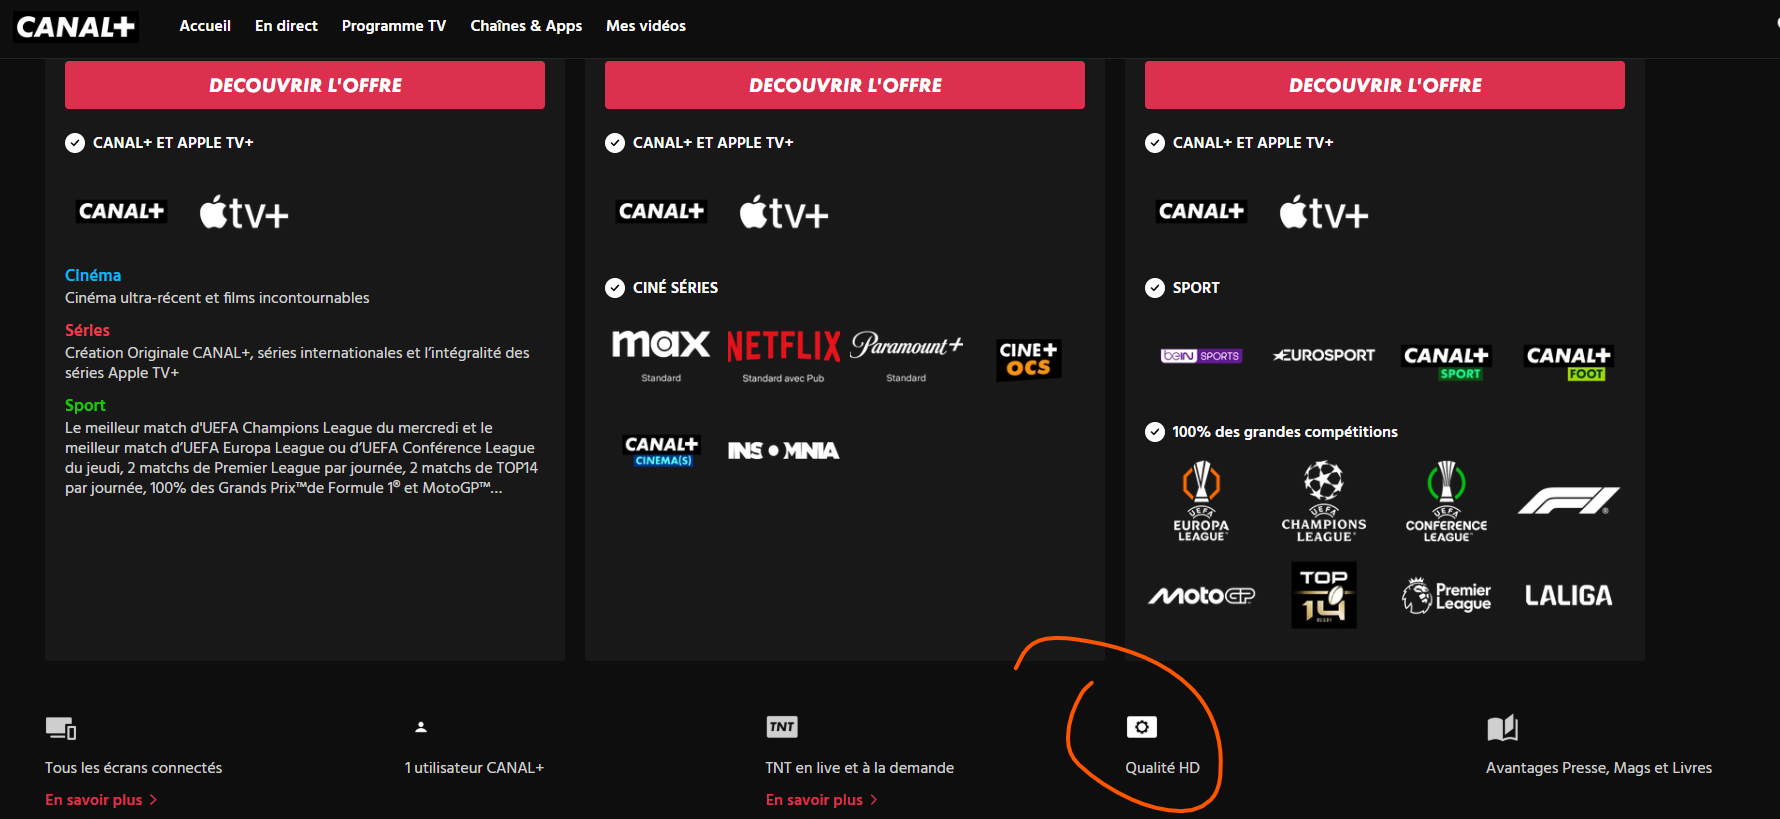Click the TNT badge icon

pyautogui.click(x=782, y=727)
